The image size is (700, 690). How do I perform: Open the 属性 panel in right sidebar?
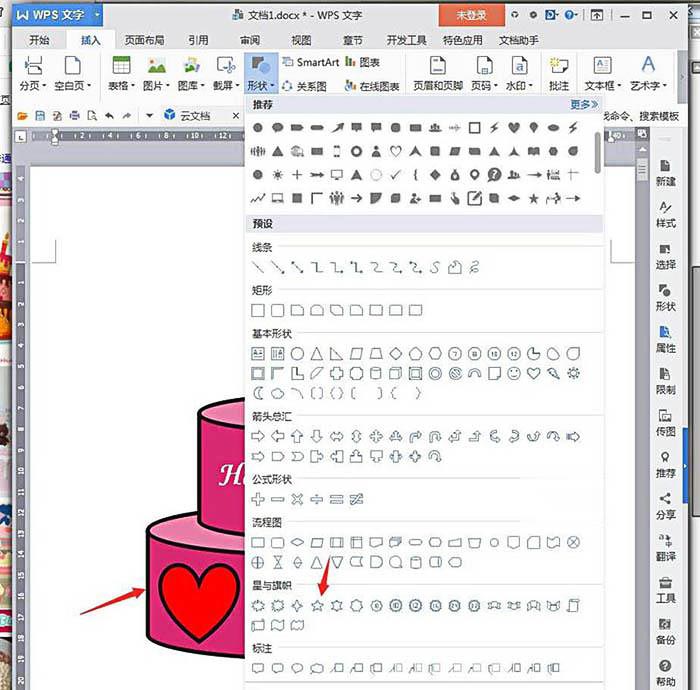665,340
